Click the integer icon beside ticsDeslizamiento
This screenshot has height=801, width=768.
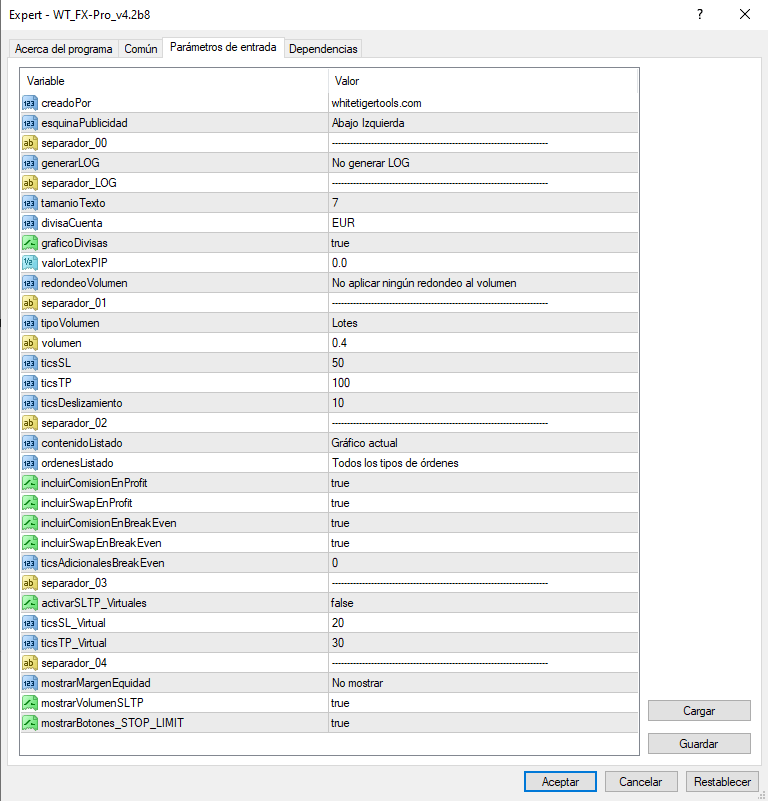click(x=30, y=403)
